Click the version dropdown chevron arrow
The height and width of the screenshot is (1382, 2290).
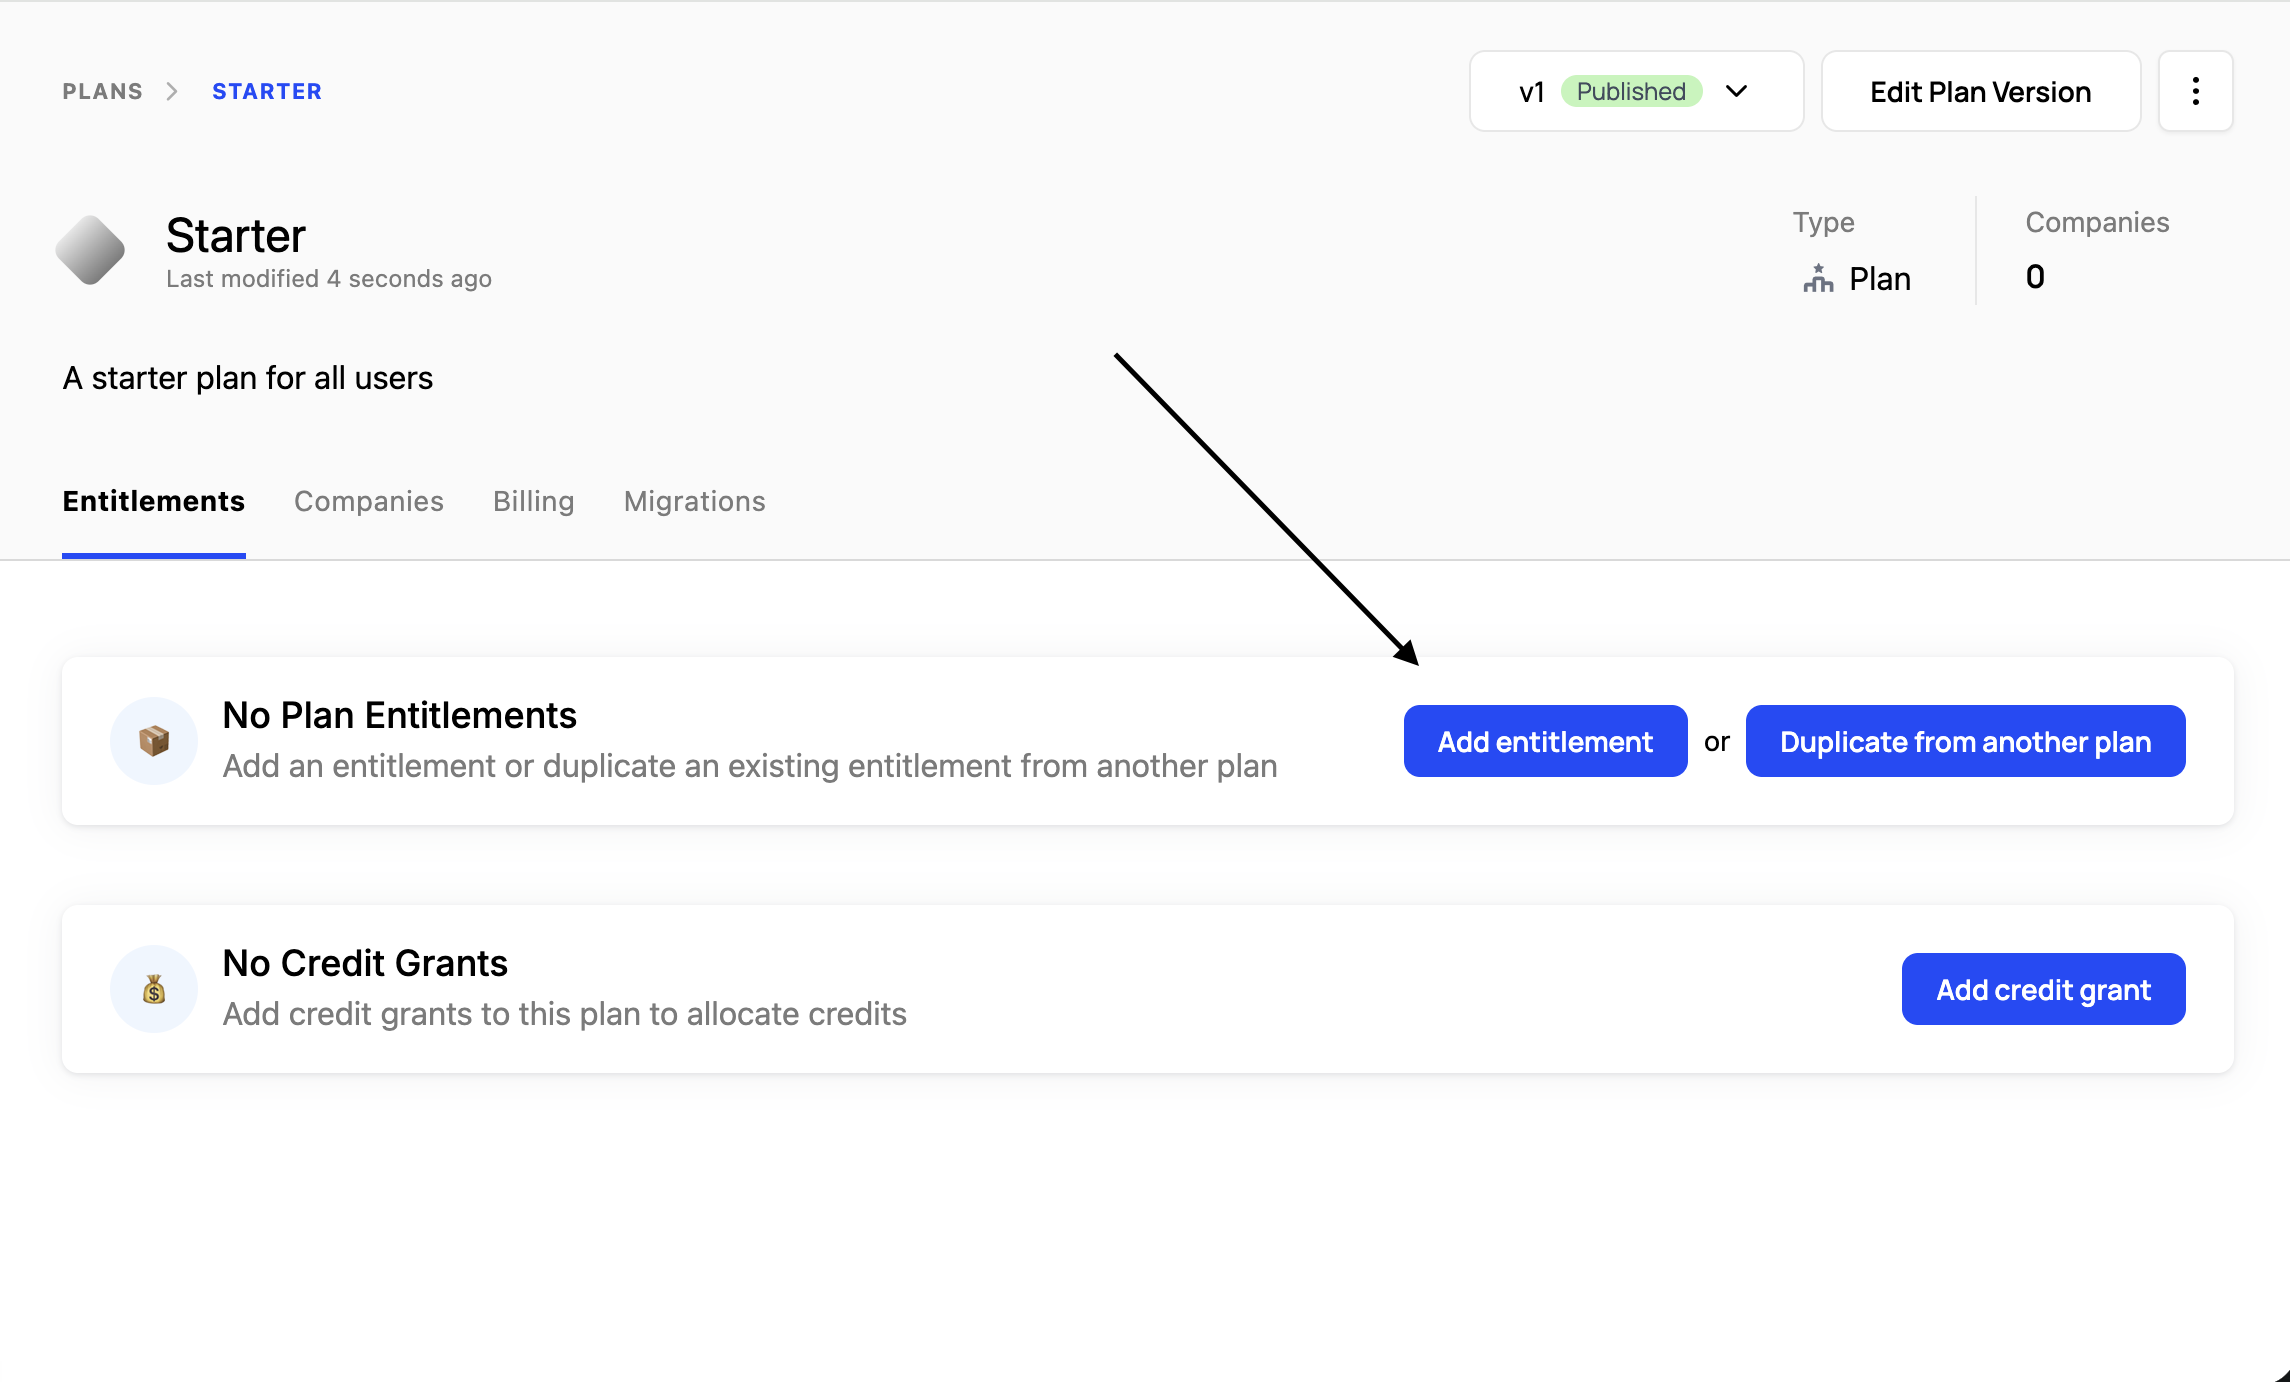[1737, 91]
